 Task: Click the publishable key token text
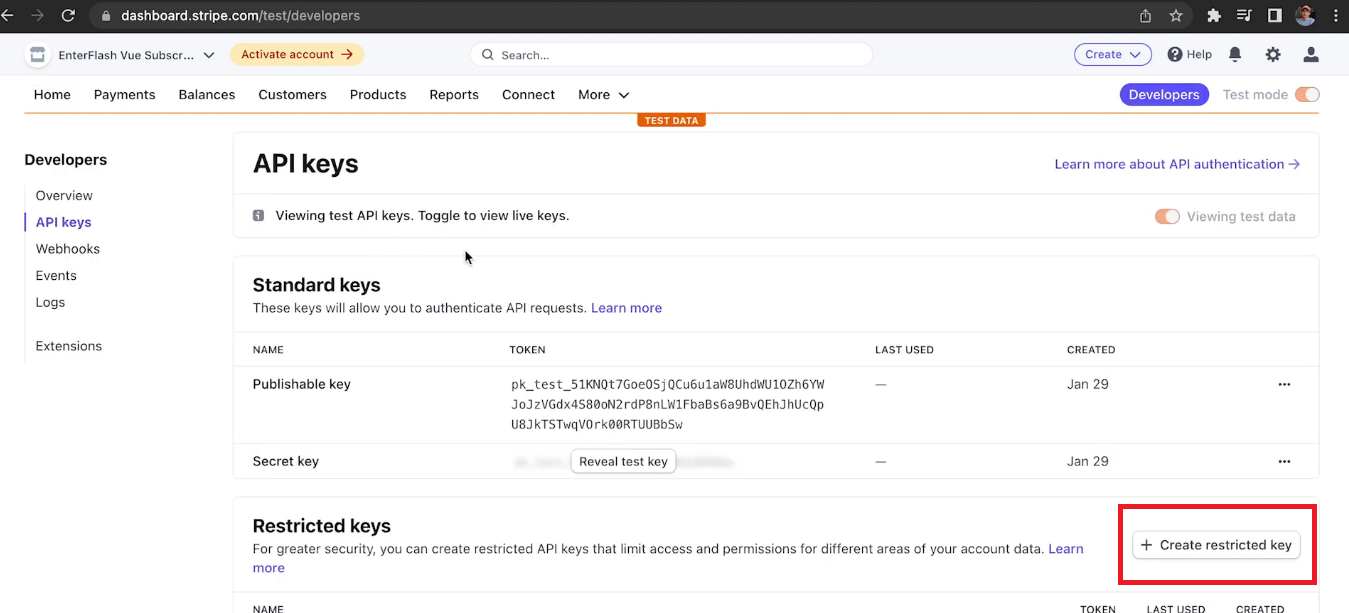click(668, 404)
